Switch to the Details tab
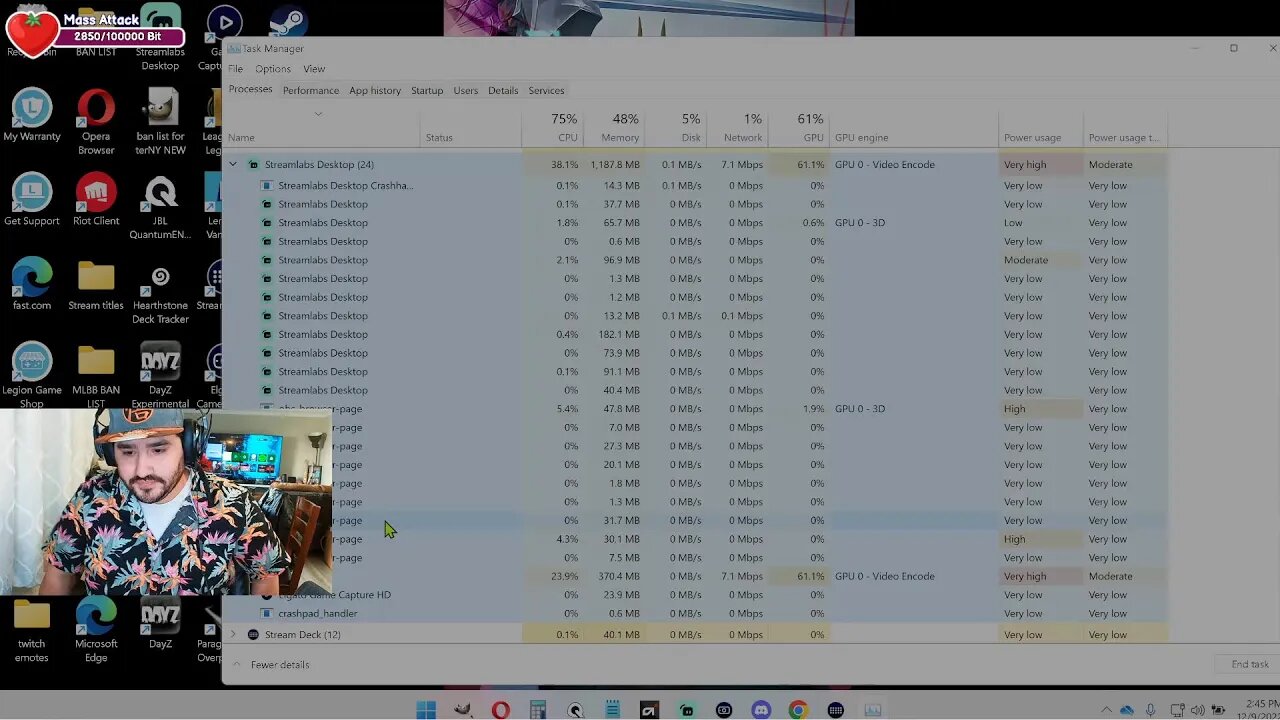Image resolution: width=1280 pixels, height=720 pixels. [503, 90]
